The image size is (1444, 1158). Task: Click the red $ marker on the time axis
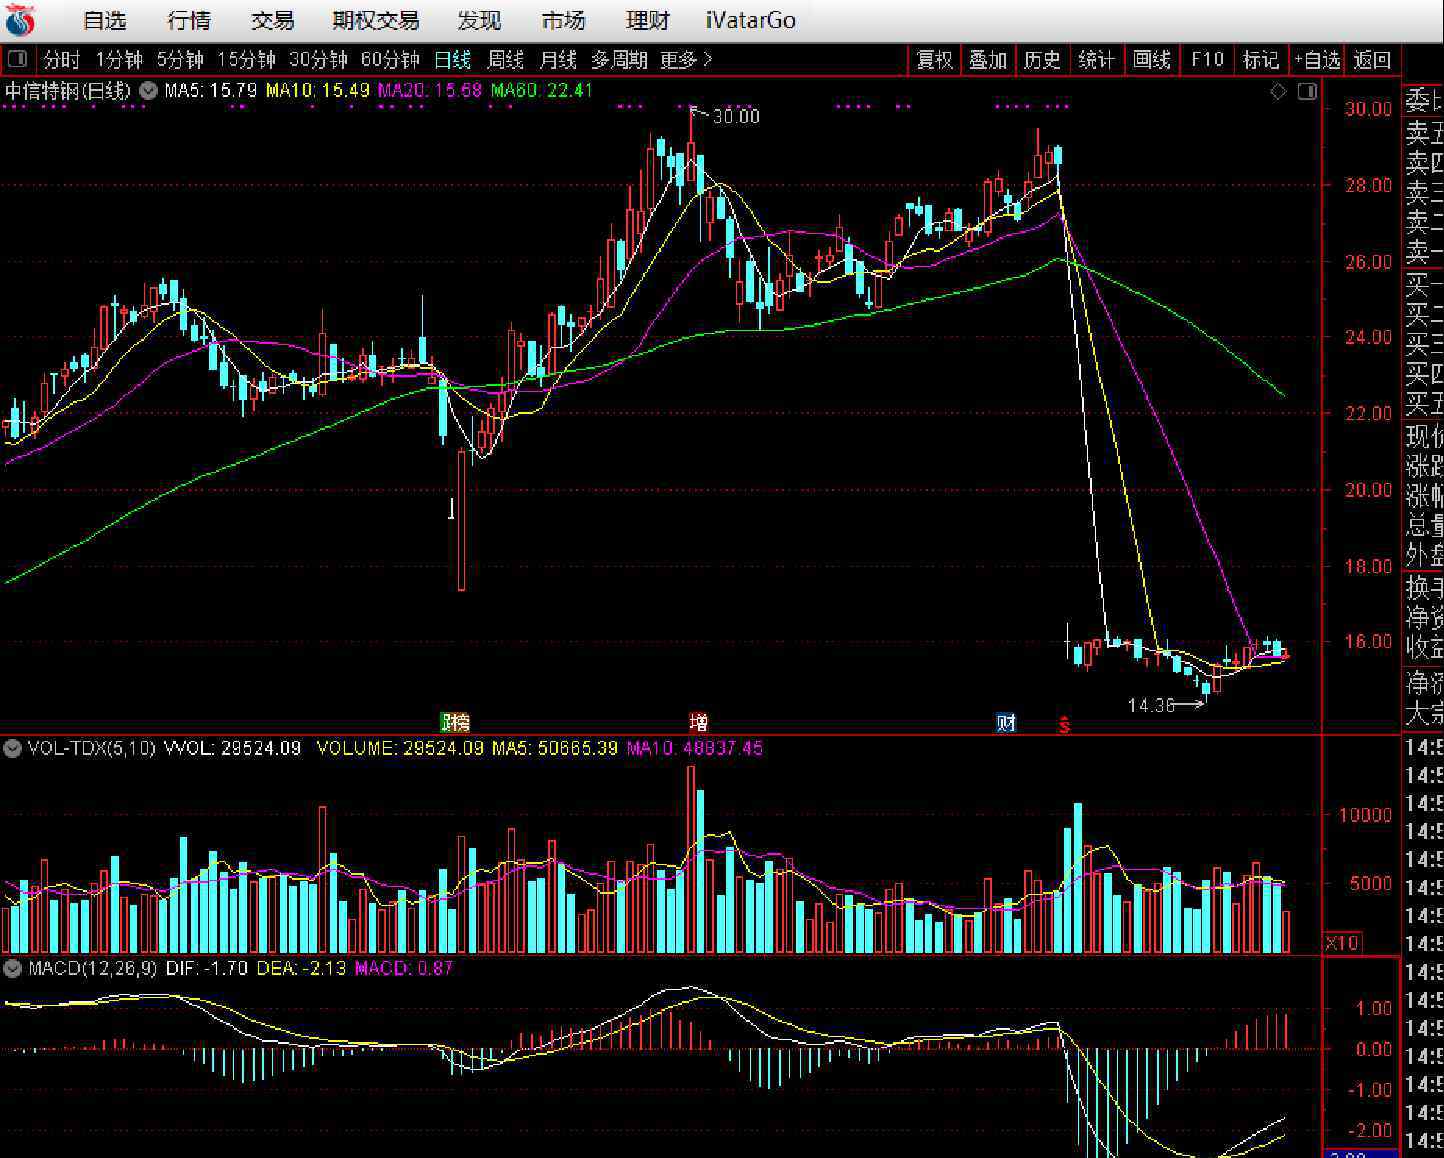1065,725
